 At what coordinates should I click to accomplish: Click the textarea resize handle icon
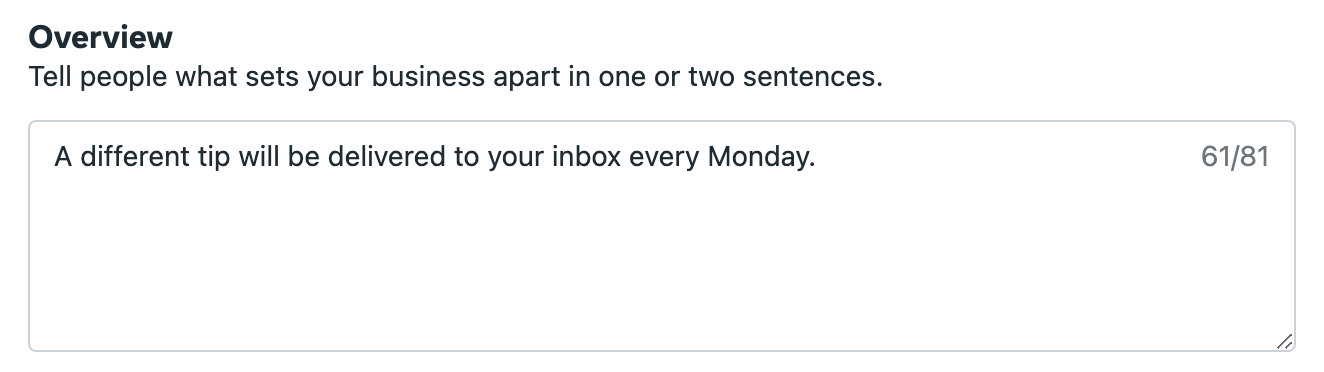[x=1285, y=341]
